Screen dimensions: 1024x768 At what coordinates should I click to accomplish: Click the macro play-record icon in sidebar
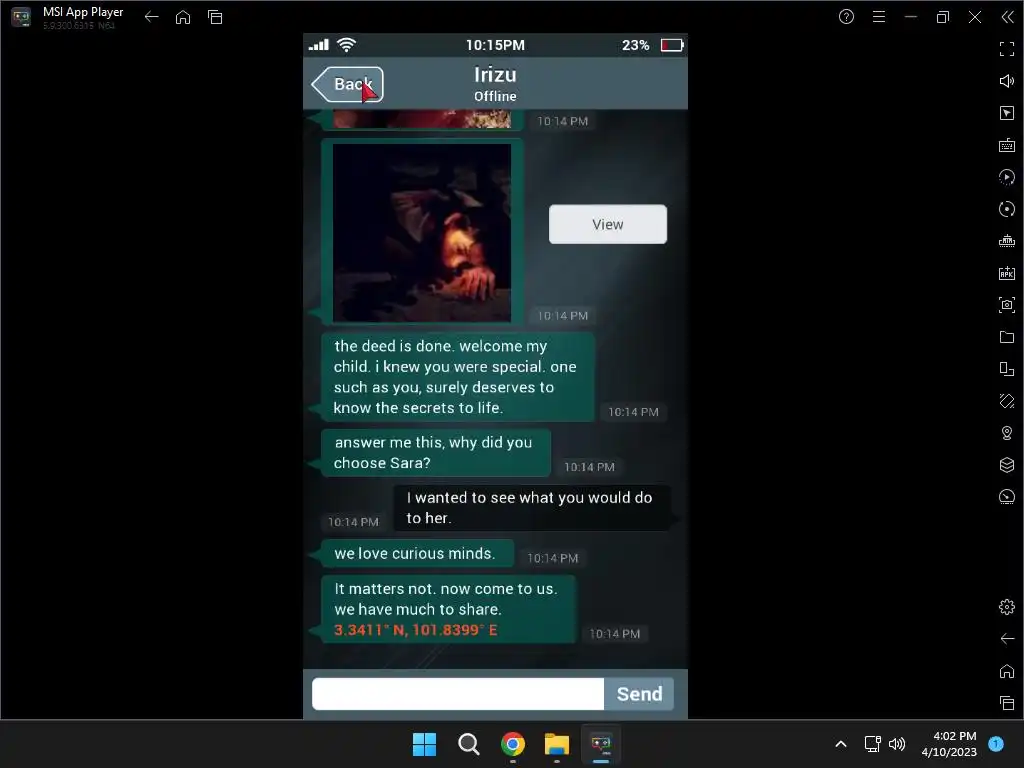[x=1007, y=177]
